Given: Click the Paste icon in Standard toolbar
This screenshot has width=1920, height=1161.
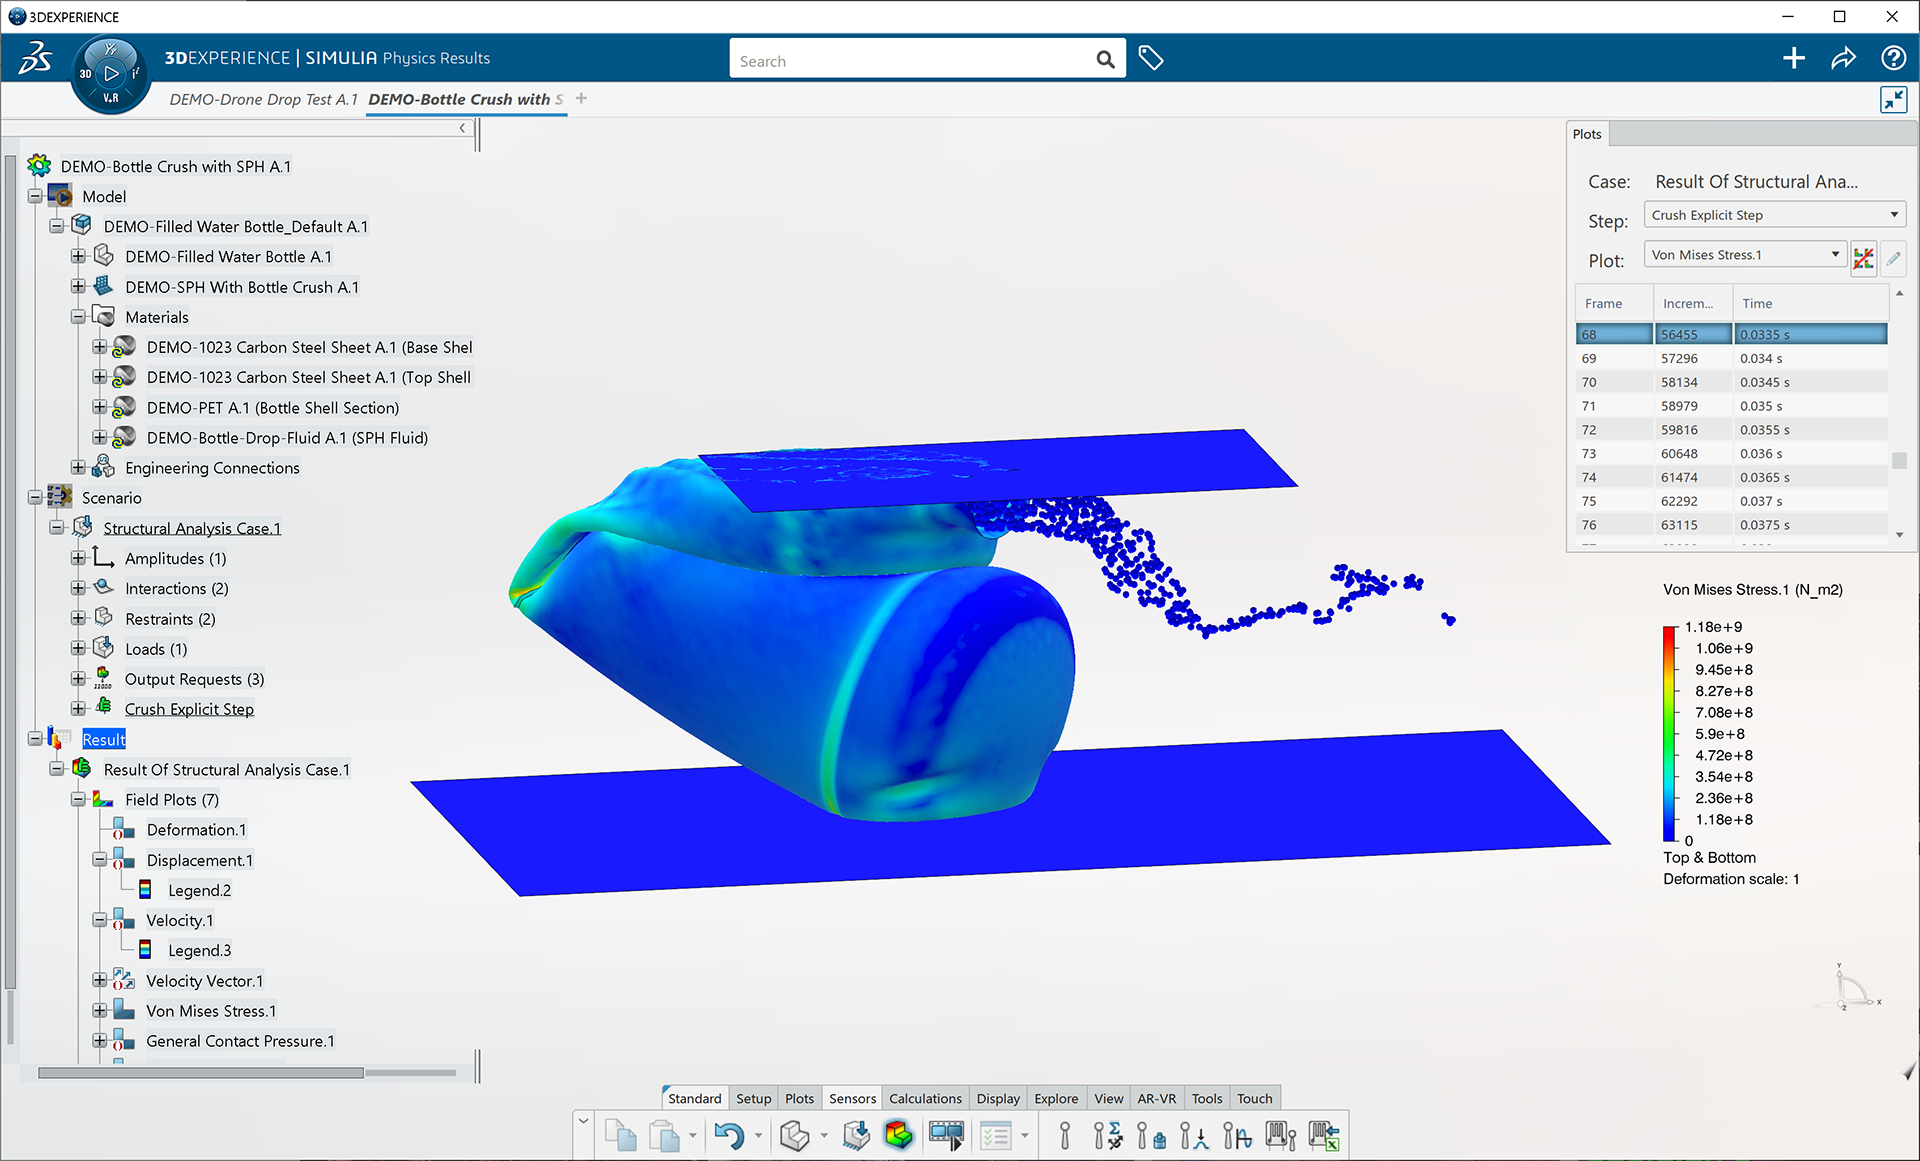Looking at the screenshot, I should (x=664, y=1136).
